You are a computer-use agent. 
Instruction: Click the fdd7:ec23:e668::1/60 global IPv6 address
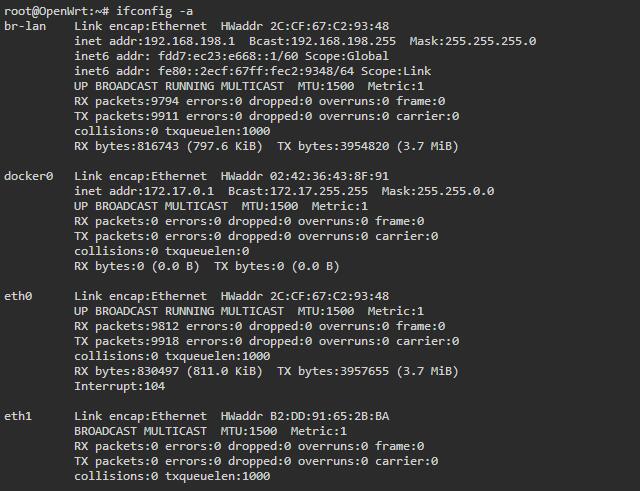pos(228,56)
